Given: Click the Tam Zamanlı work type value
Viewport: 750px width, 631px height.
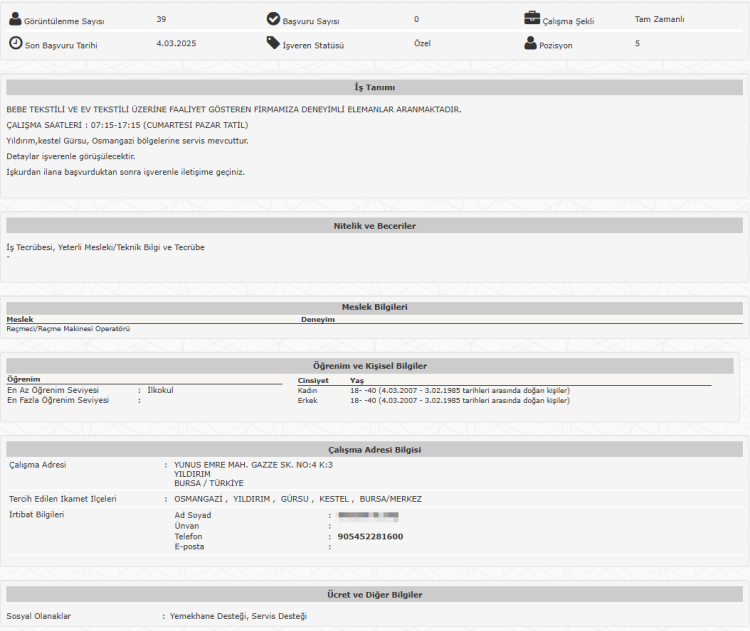Looking at the screenshot, I should pyautogui.click(x=659, y=19).
